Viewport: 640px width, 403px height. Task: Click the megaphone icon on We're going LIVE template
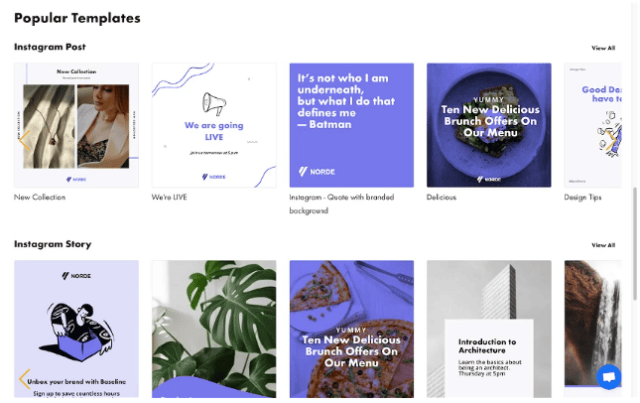[x=212, y=102]
